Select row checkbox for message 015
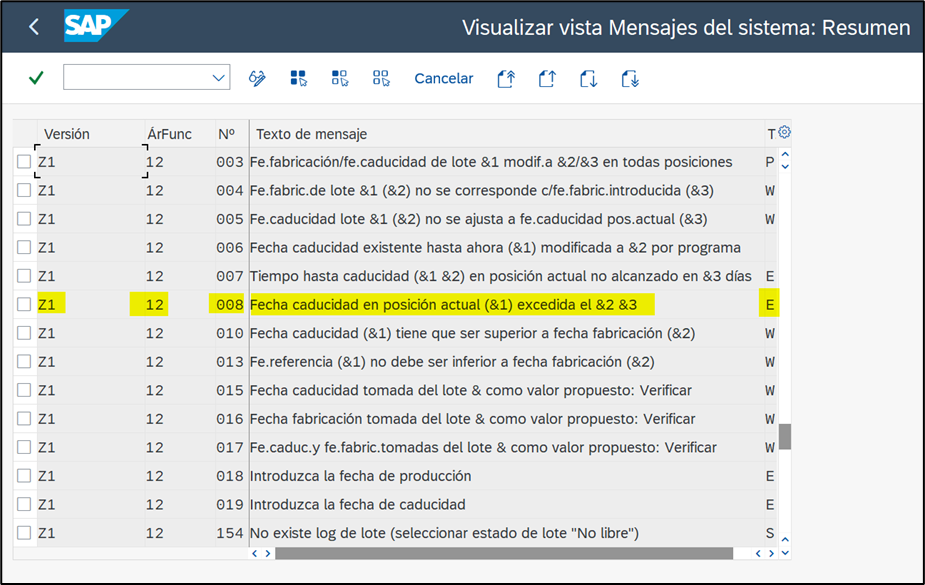 pos(24,390)
